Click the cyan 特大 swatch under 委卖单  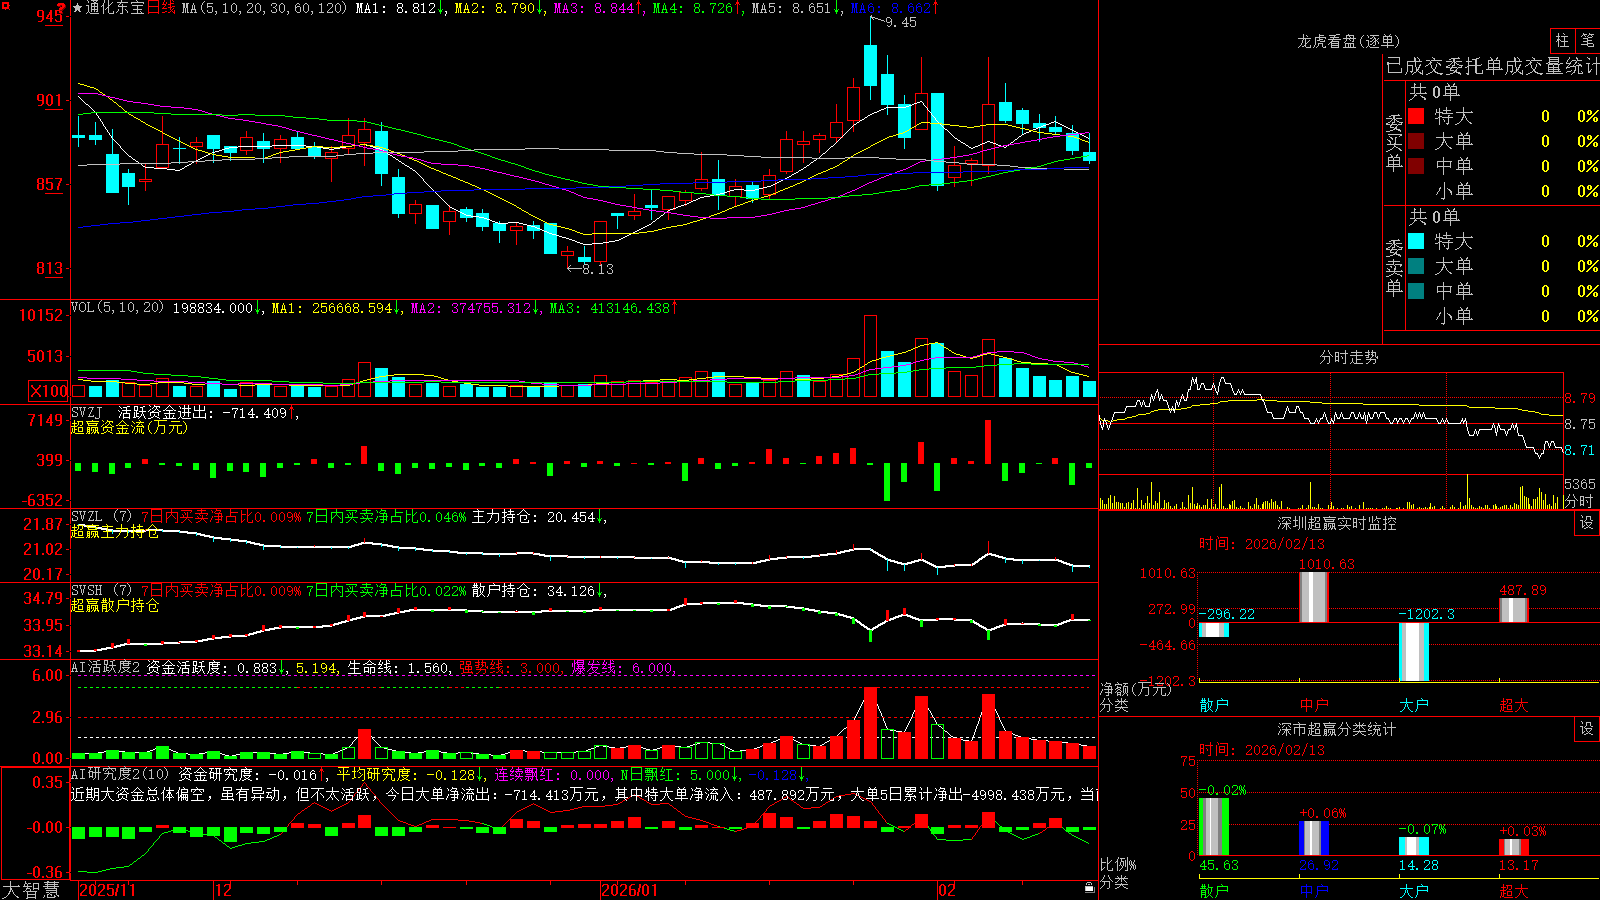tap(1416, 241)
